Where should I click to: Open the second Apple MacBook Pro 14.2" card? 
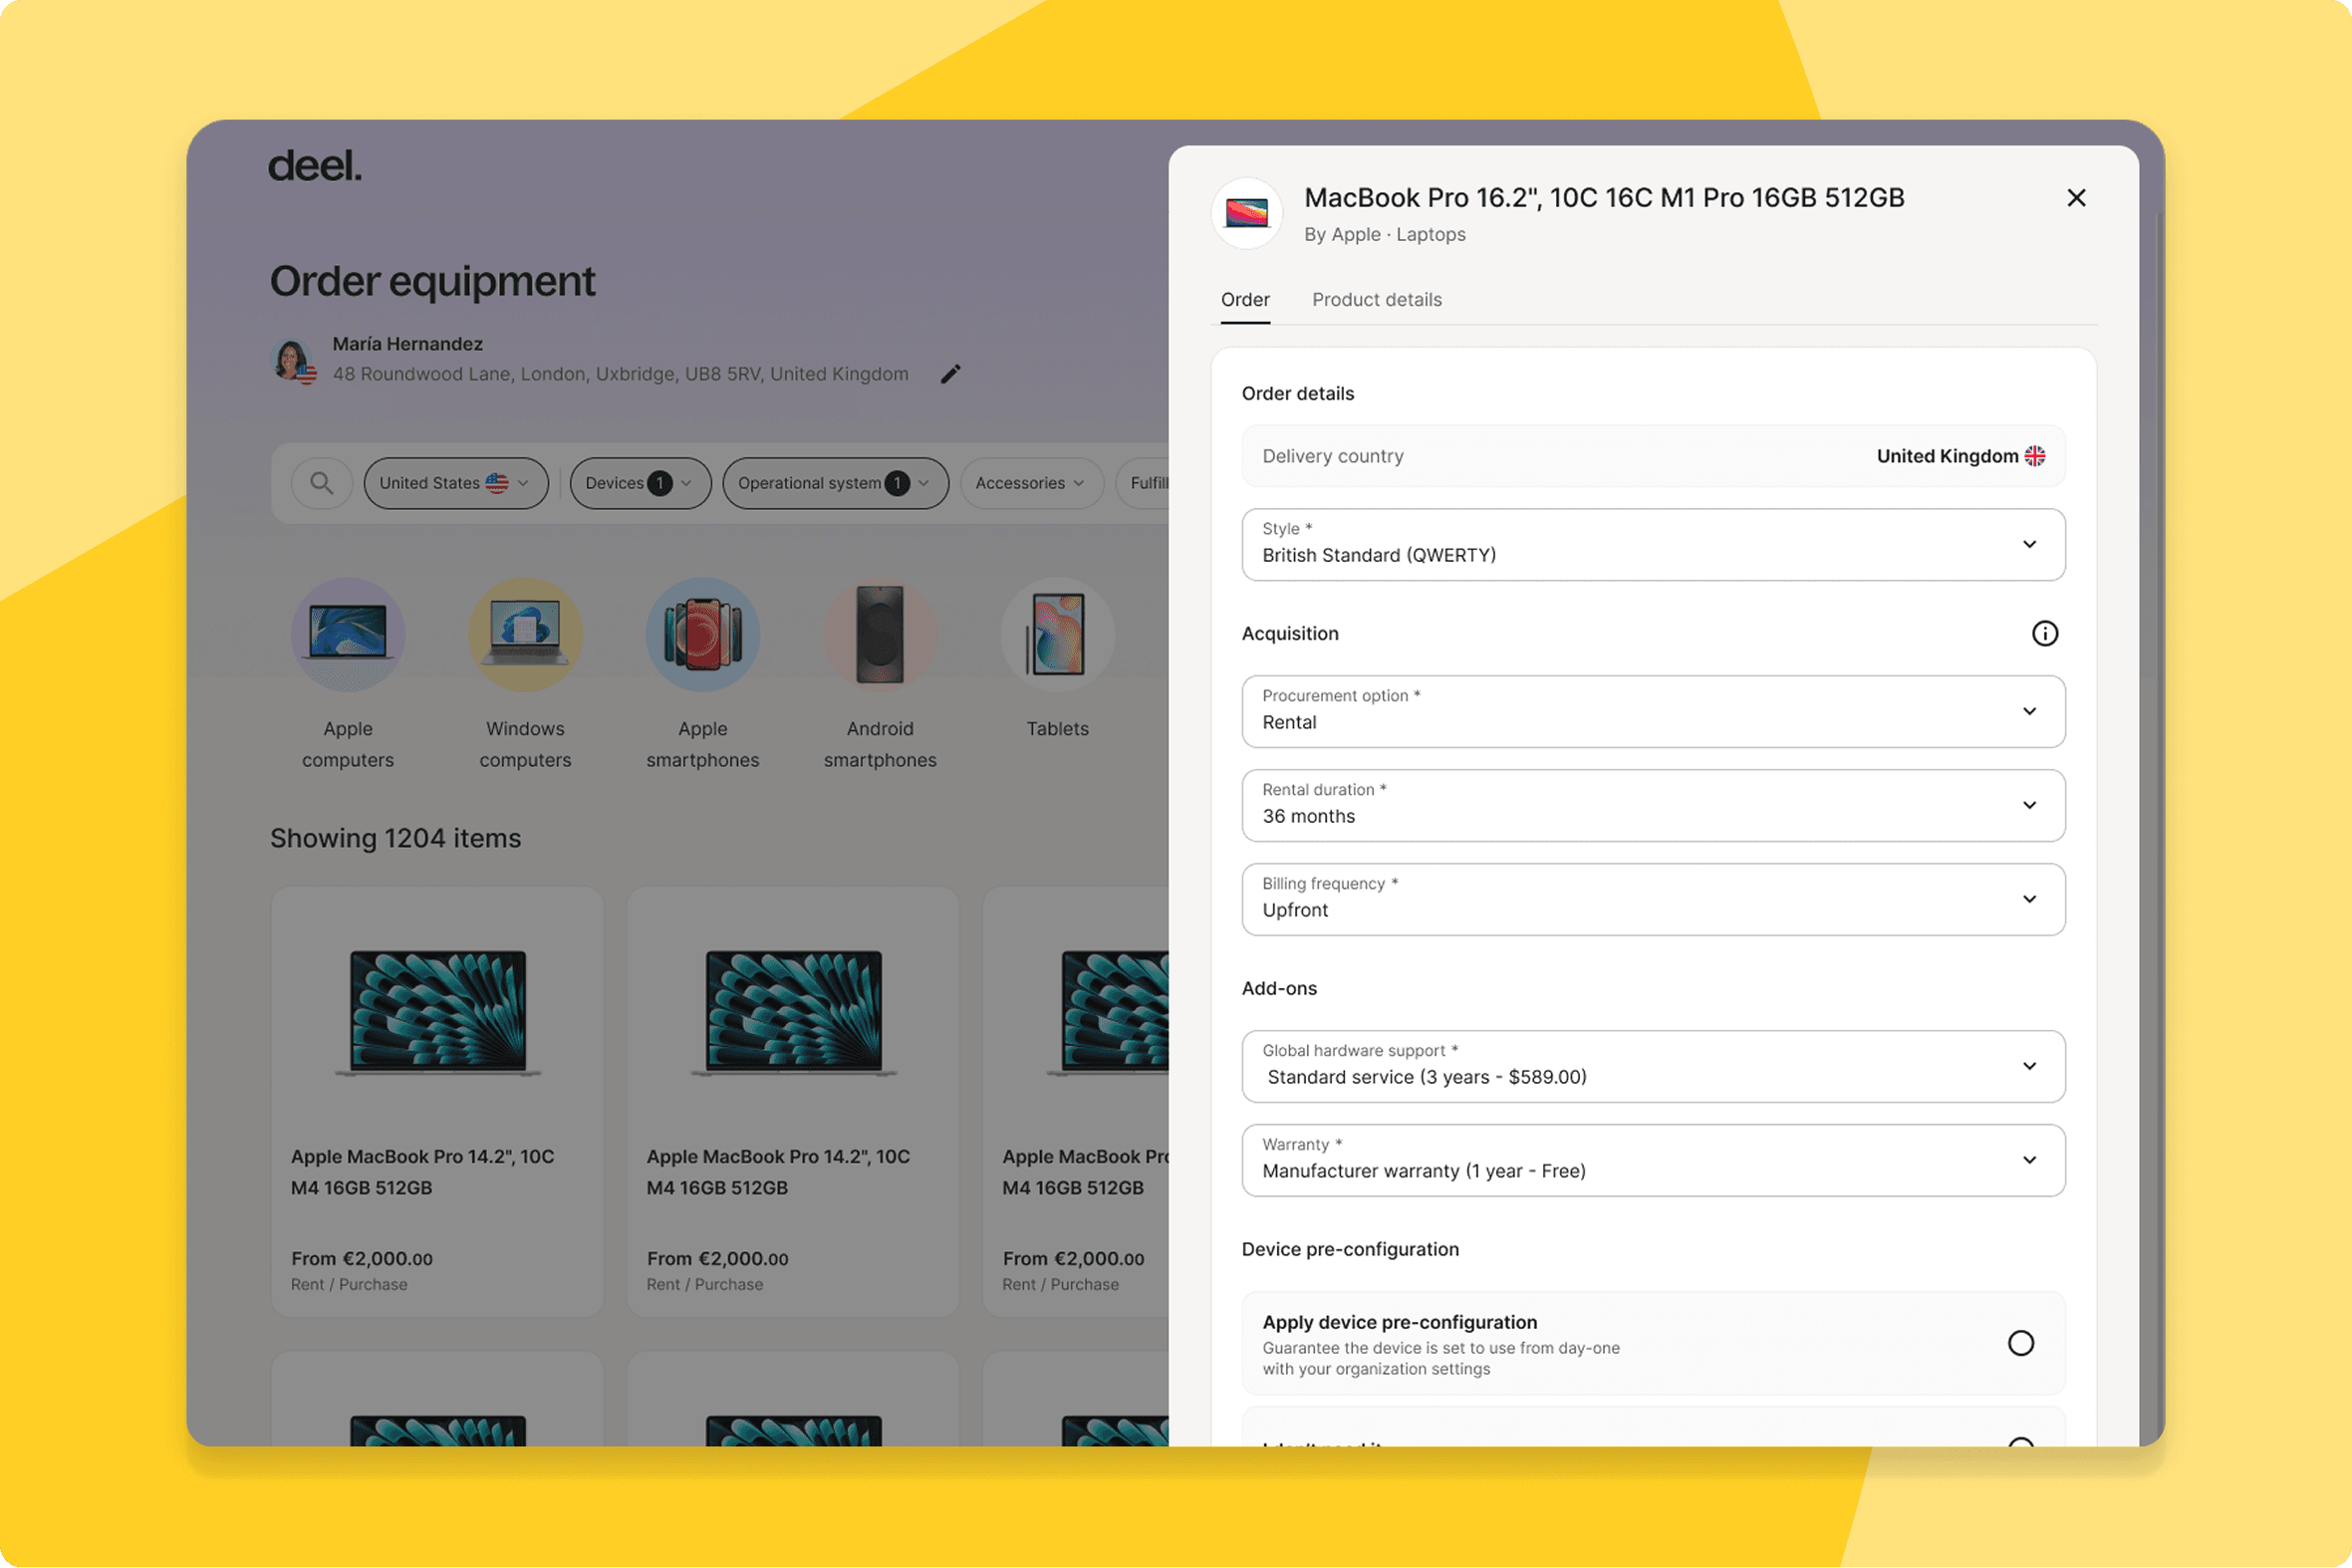(793, 1102)
